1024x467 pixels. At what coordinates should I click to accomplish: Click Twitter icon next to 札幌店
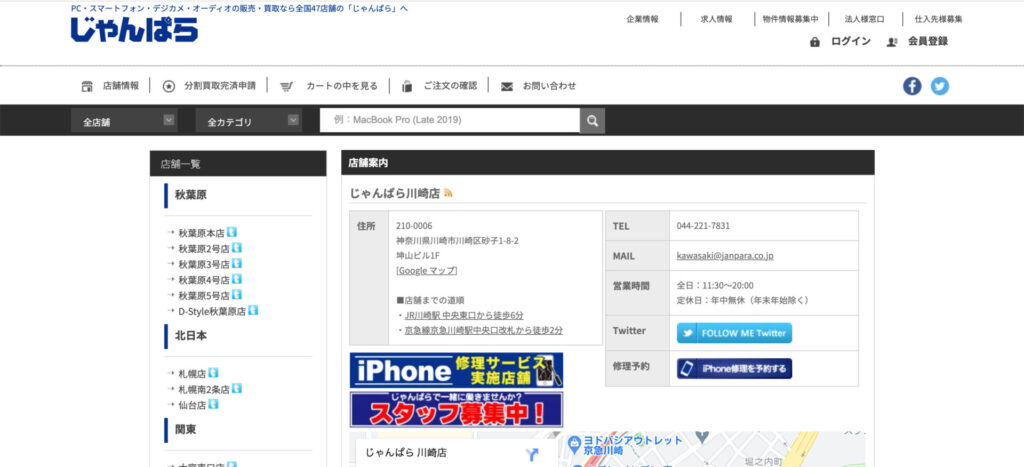click(213, 373)
